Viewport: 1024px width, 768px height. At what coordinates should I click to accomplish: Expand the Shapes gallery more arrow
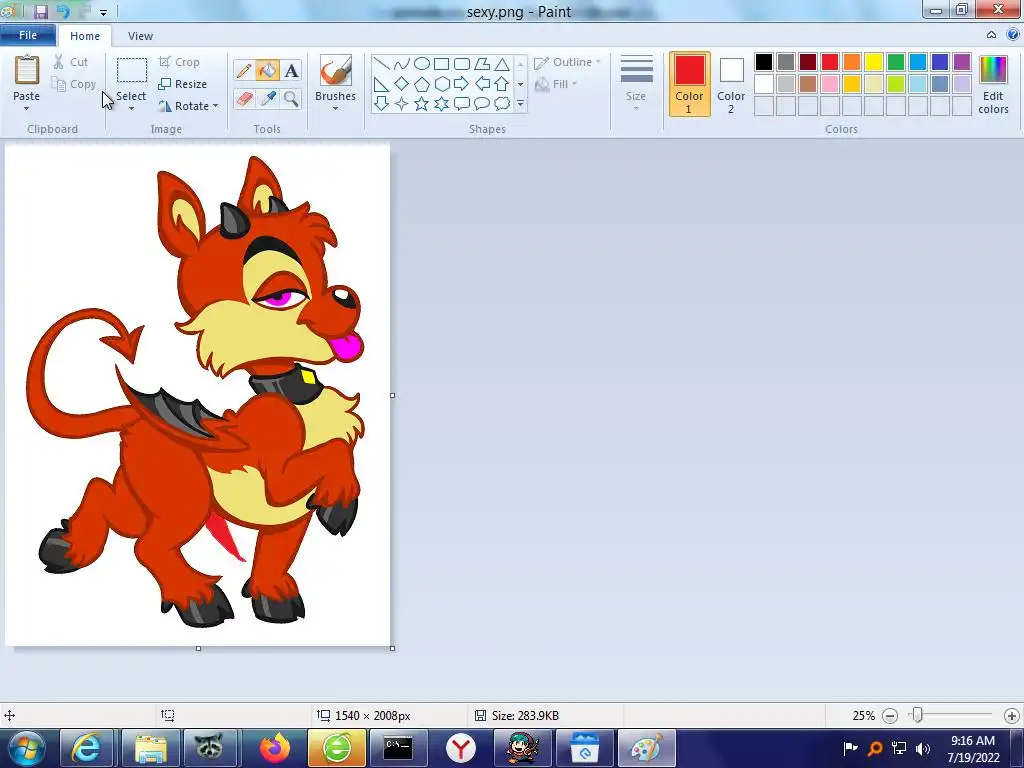click(x=520, y=103)
